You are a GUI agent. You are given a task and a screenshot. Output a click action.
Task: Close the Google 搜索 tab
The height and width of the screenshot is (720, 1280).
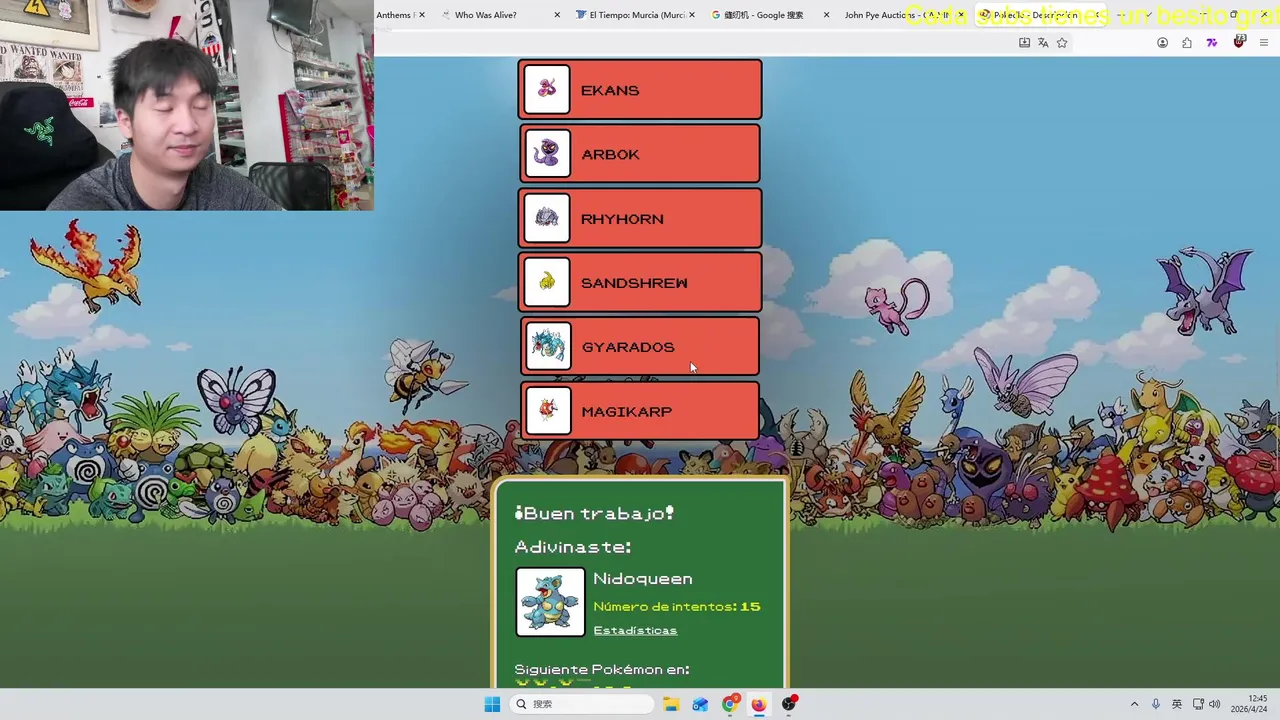click(827, 15)
